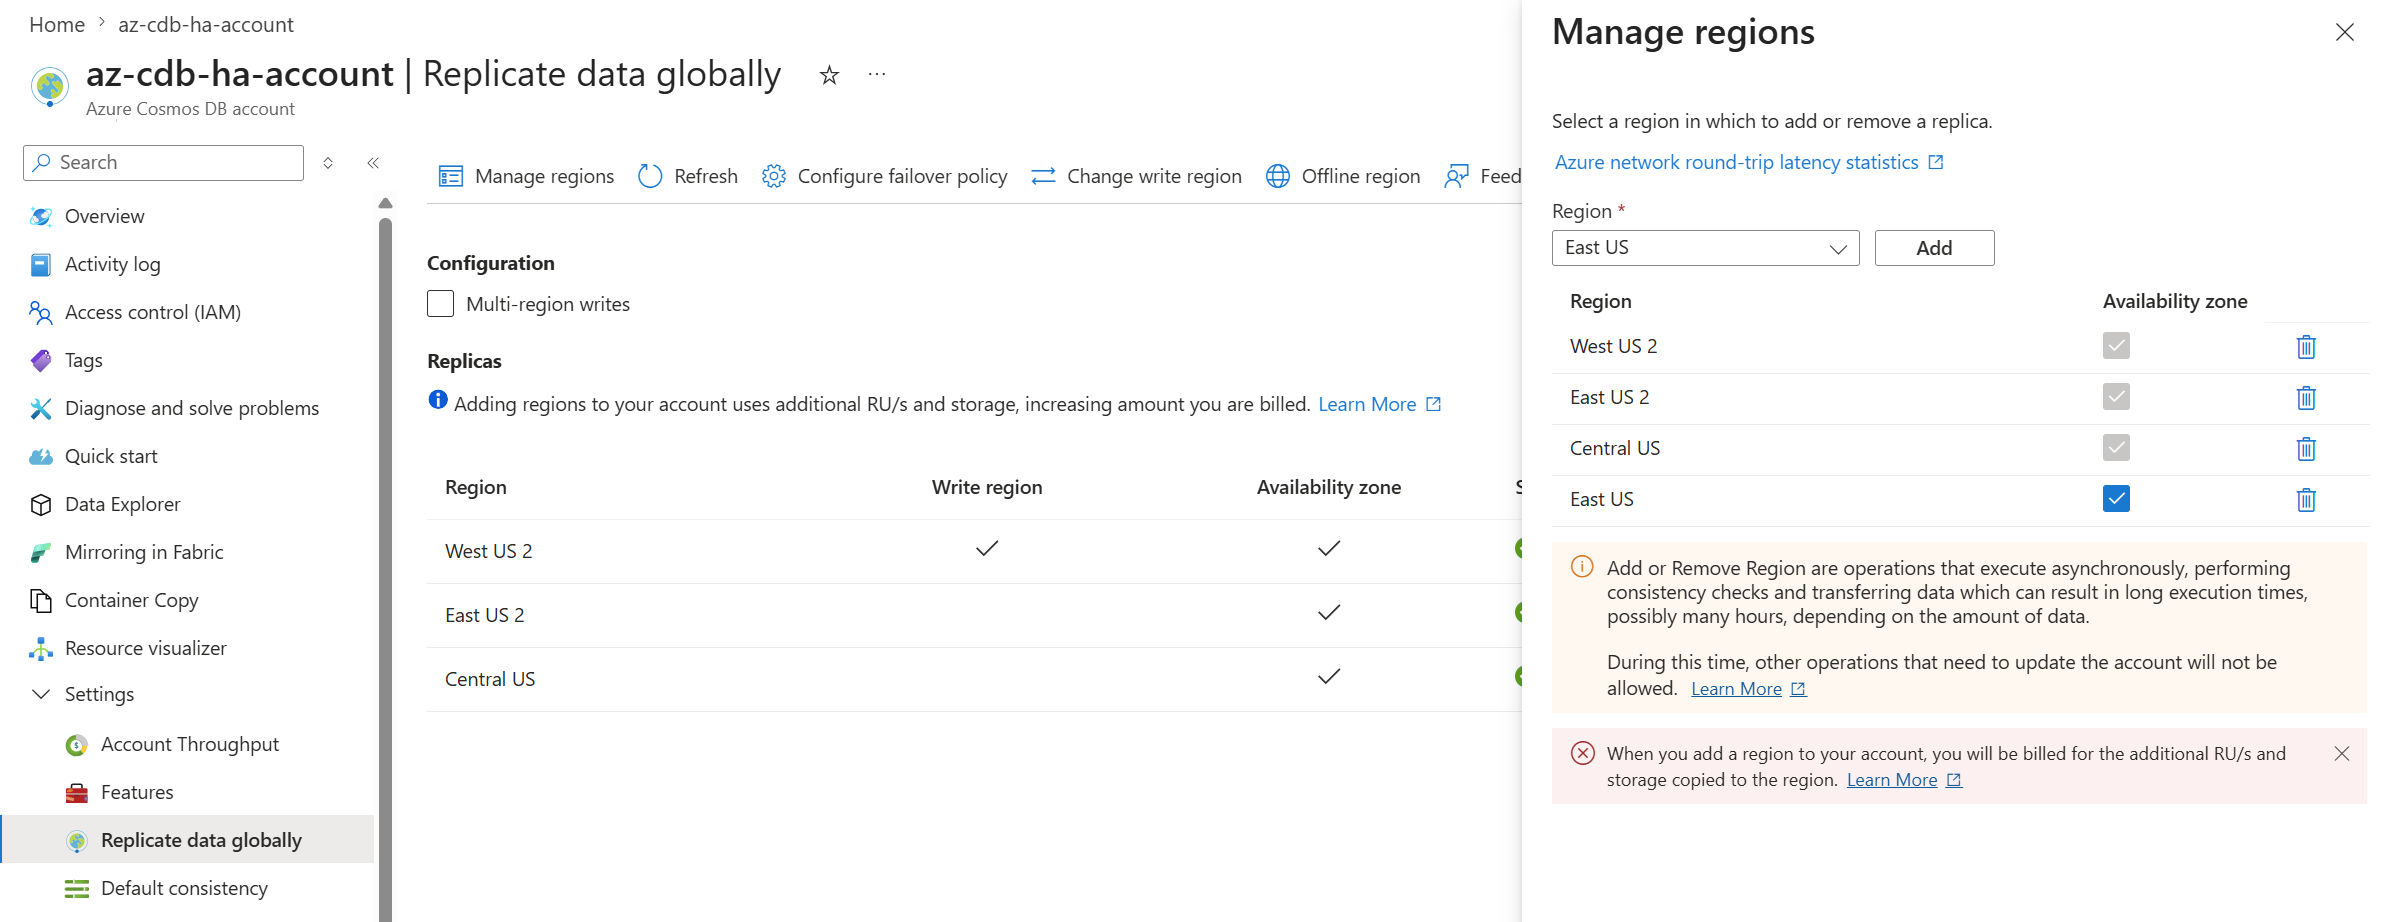Open Learn More in the billing warning
The width and height of the screenshot is (2395, 922).
point(1904,780)
